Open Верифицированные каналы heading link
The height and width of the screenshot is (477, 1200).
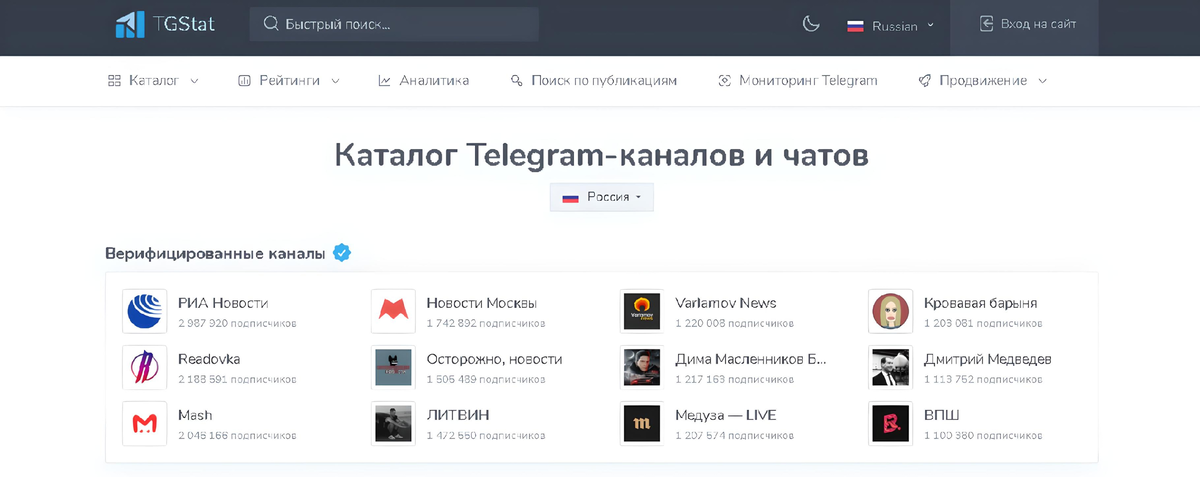click(215, 253)
